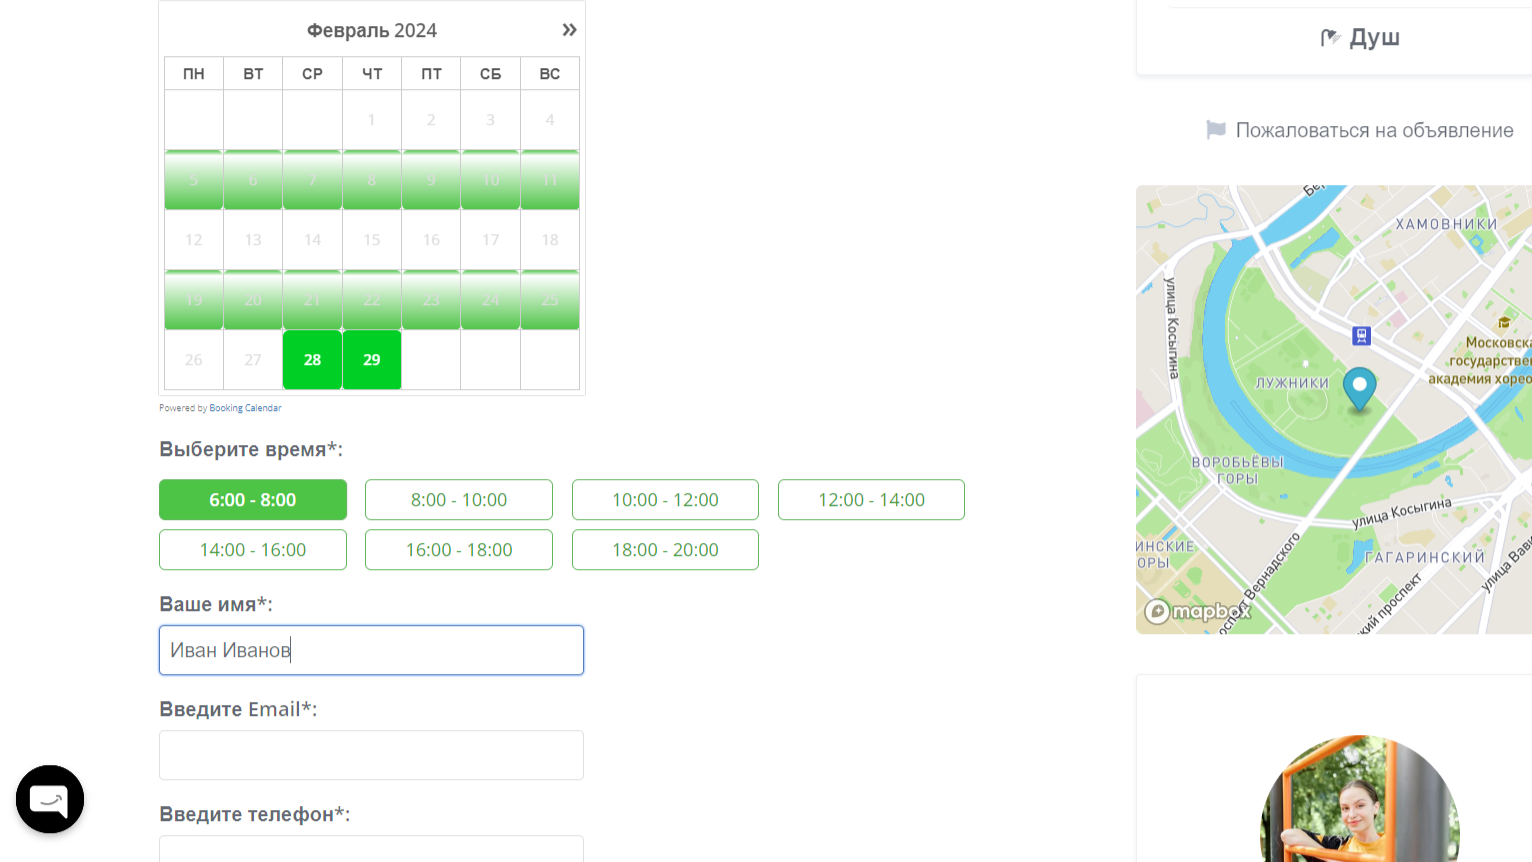Click the trainer's profile photo
The width and height of the screenshot is (1532, 862).
[x=1359, y=805]
